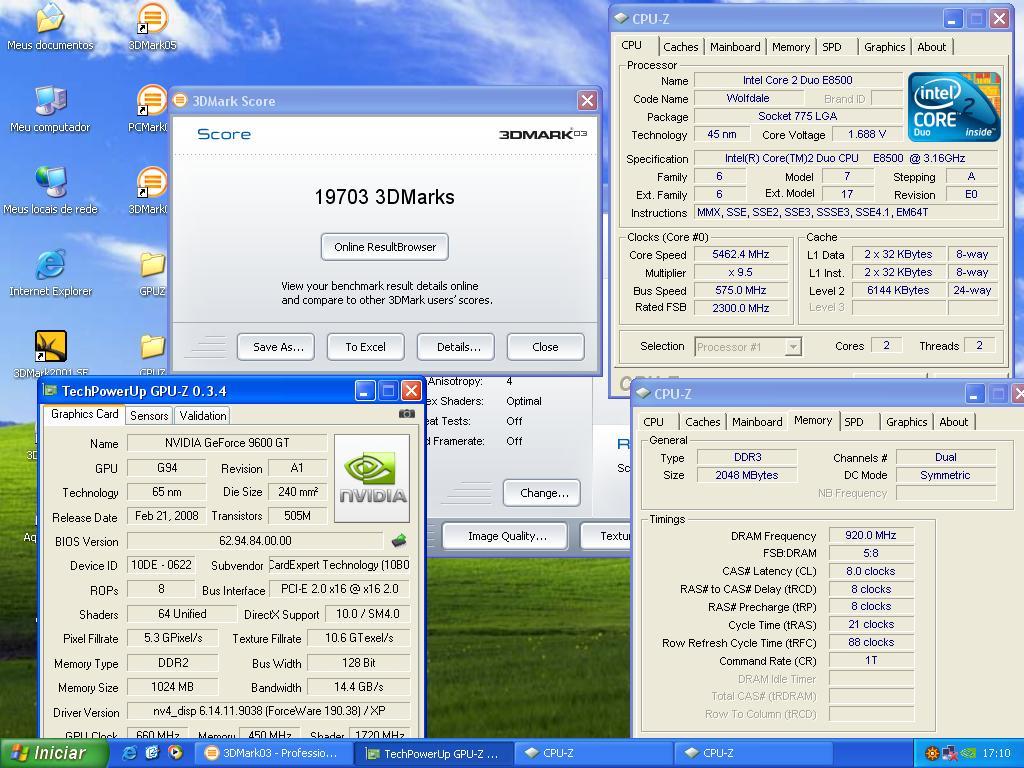Click the BIOS version field 62.94.84.00.00
Viewport: 1024px width, 768px height.
pyautogui.click(x=255, y=541)
